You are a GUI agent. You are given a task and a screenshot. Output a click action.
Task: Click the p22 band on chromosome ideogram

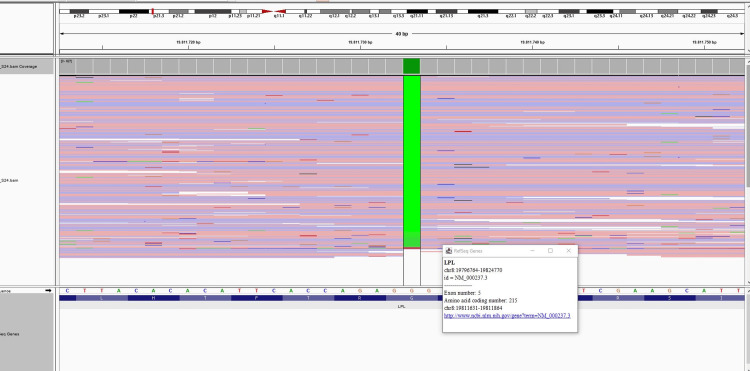pyautogui.click(x=134, y=11)
